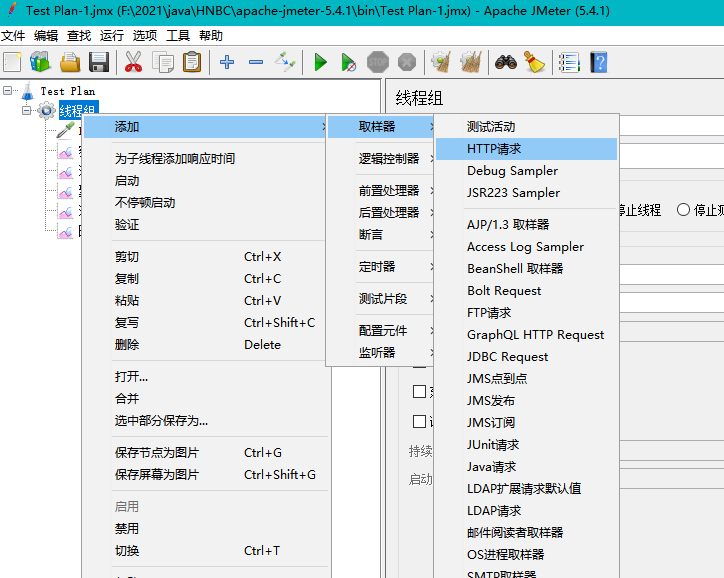Image resolution: width=724 pixels, height=578 pixels.
Task: Click the 线程组 gear icon in tree
Action: [x=46, y=111]
